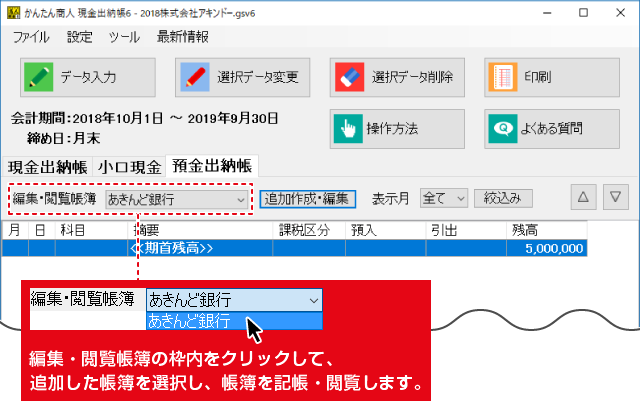This screenshot has height=401, width=640.
Task: Open the 表示月 dropdown set to 全て
Action: 444,198
